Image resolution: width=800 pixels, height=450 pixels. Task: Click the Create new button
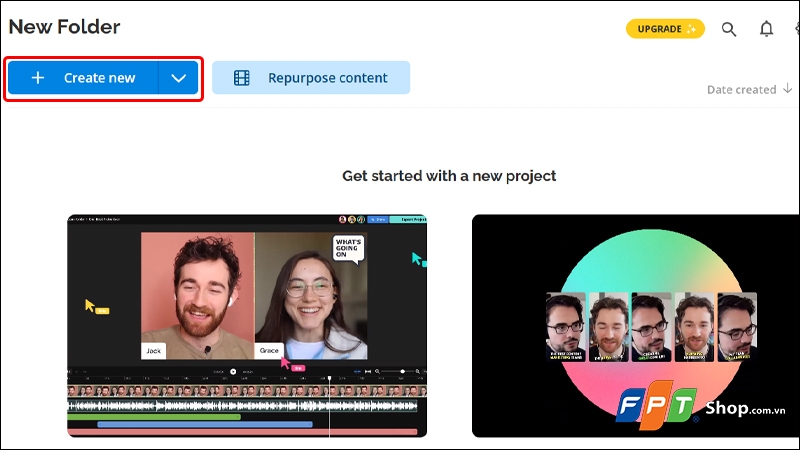coord(83,78)
